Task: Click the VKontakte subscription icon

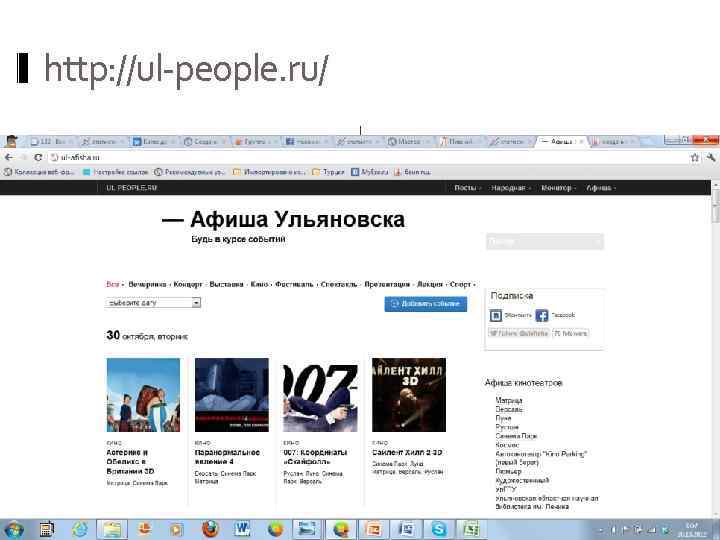Action: [x=496, y=315]
